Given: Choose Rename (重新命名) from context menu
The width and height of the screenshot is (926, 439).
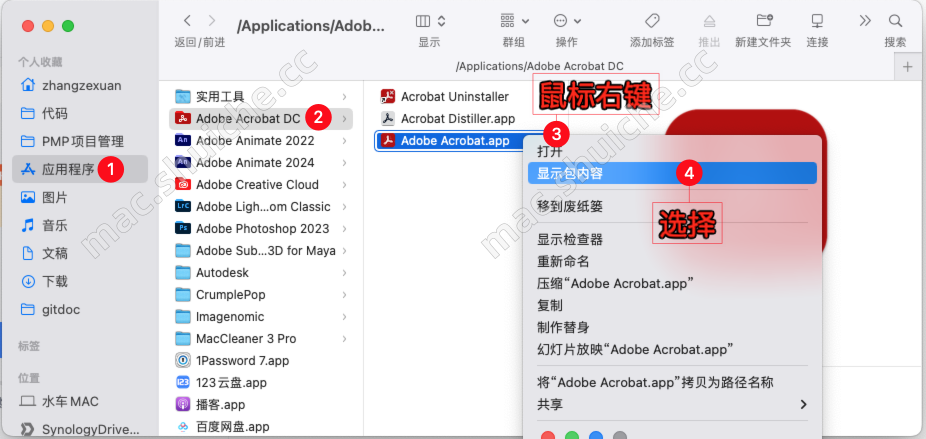Looking at the screenshot, I should [563, 261].
